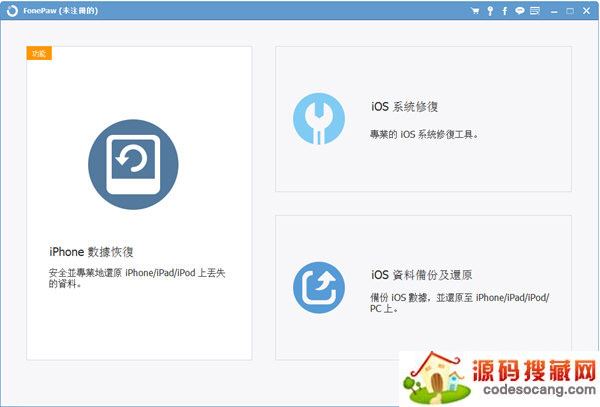Click the iOS system repair wrench icon
The height and width of the screenshot is (407, 600).
click(x=319, y=119)
